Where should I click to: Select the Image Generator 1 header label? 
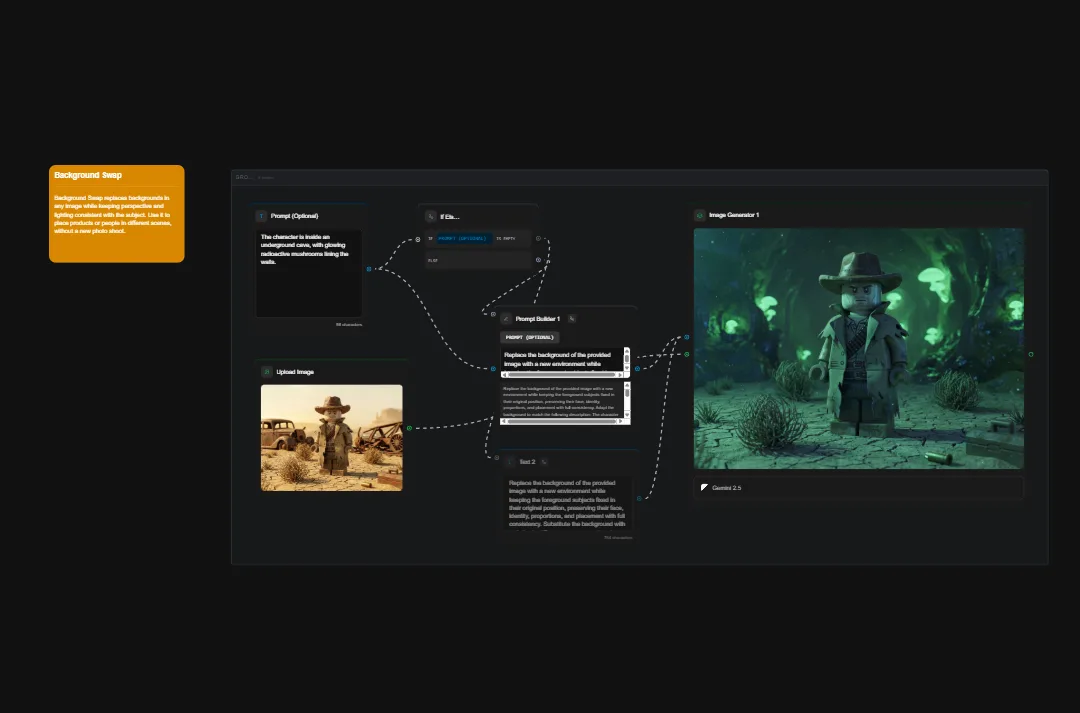737,214
